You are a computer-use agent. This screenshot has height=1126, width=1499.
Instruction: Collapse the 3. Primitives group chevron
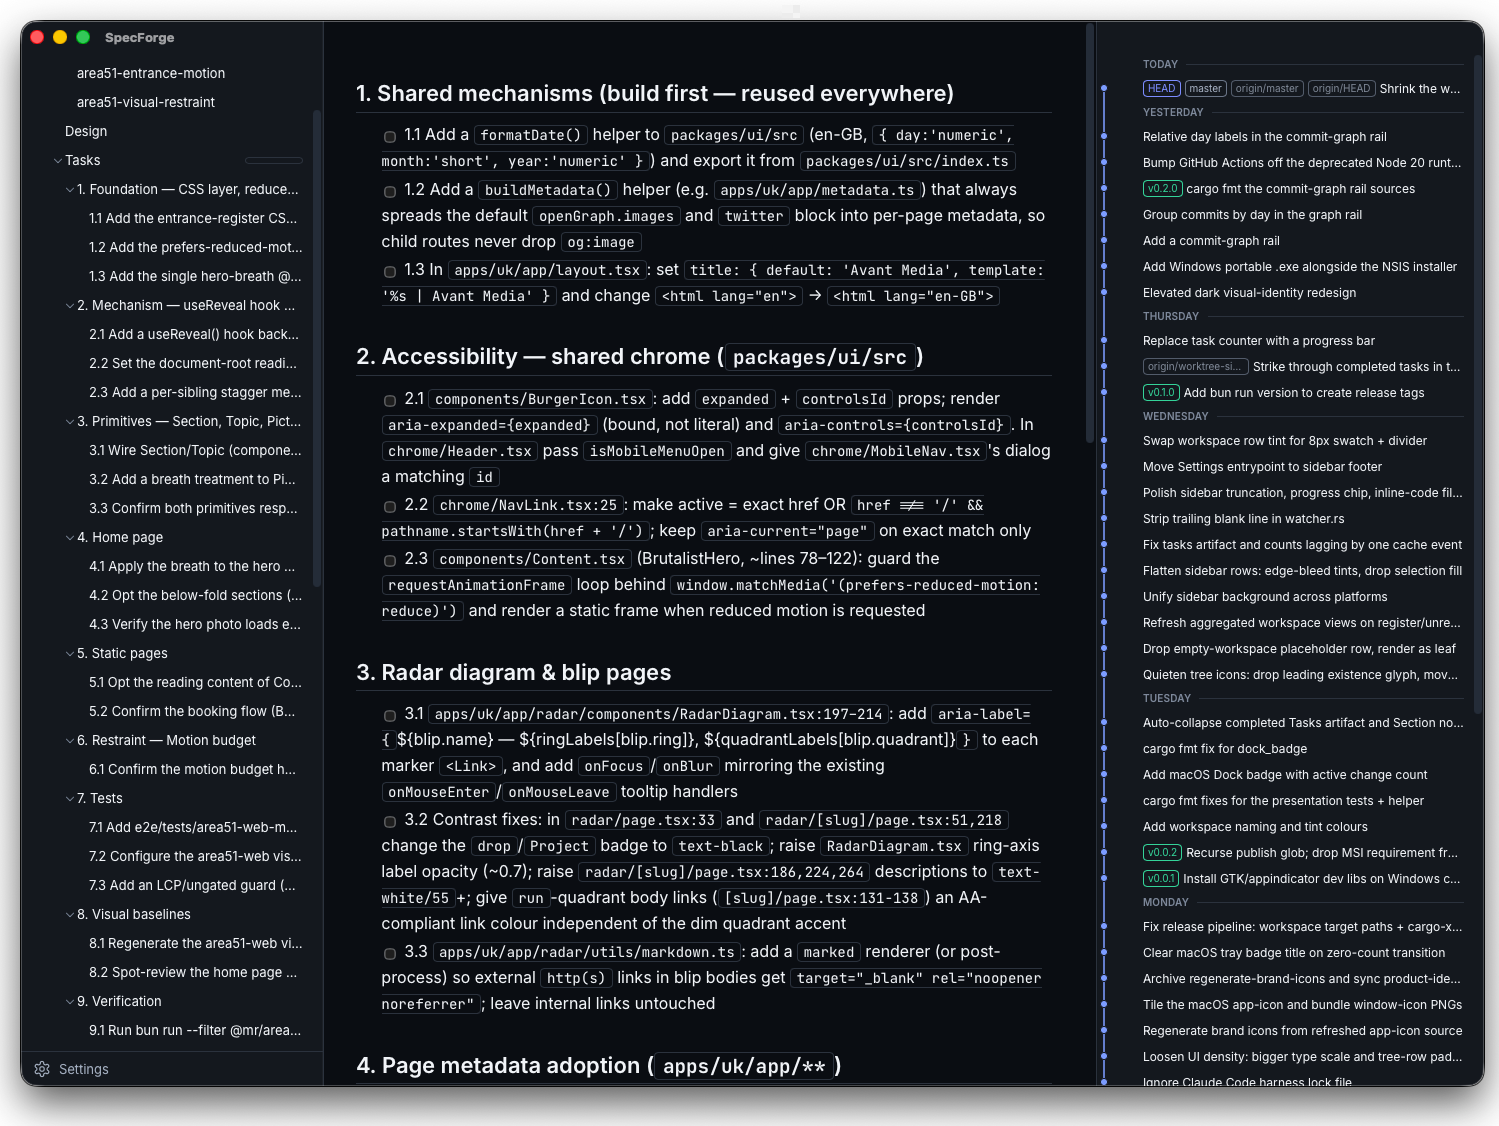(70, 421)
